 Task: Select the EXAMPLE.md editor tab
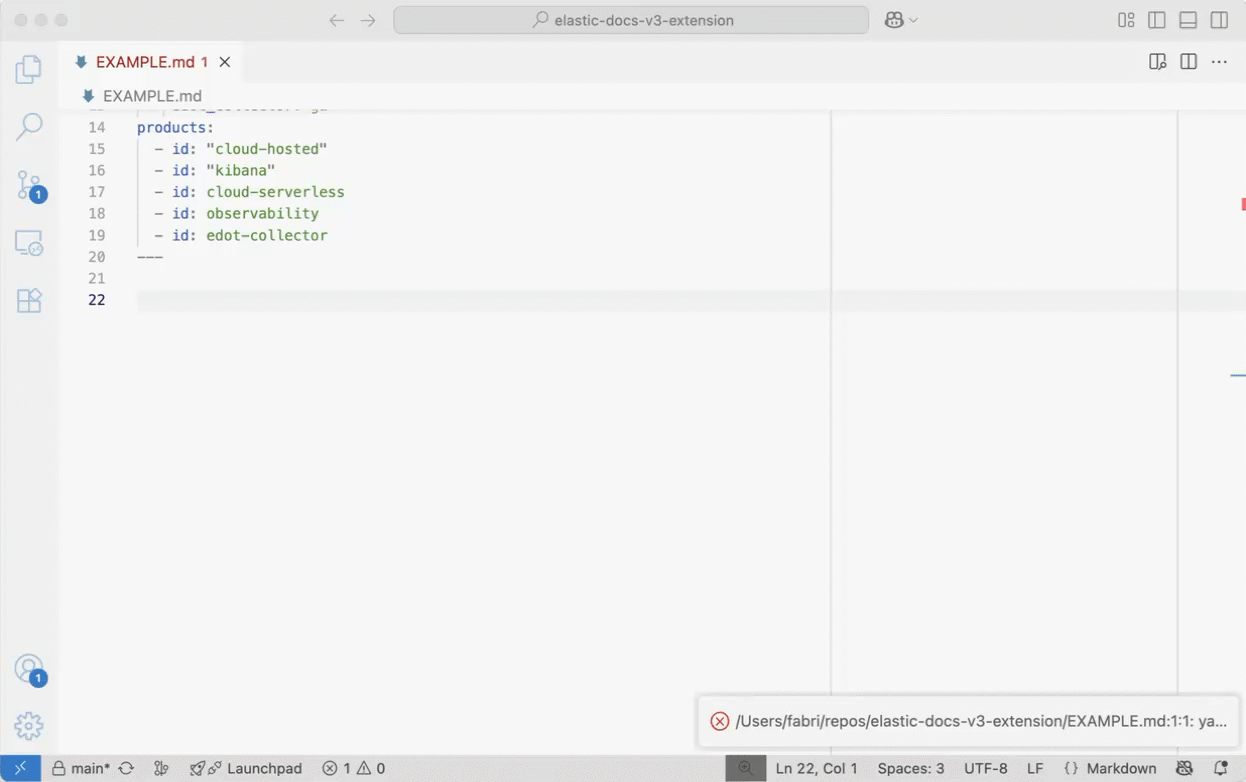tap(144, 61)
